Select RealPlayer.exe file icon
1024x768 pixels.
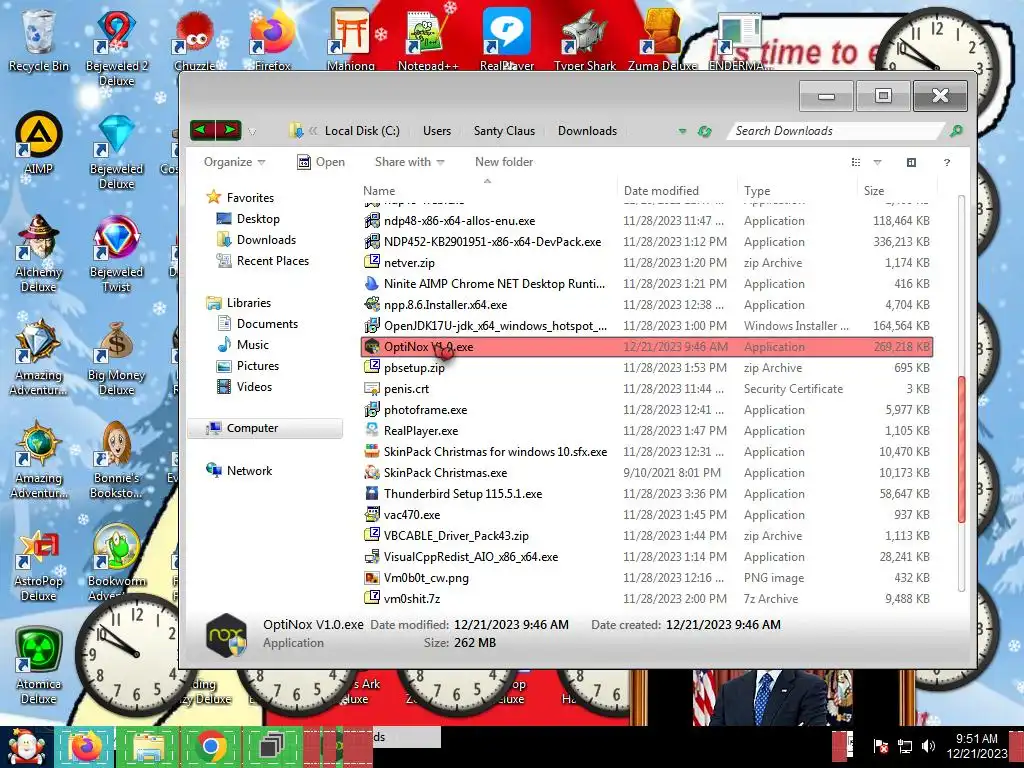pyautogui.click(x=372, y=430)
